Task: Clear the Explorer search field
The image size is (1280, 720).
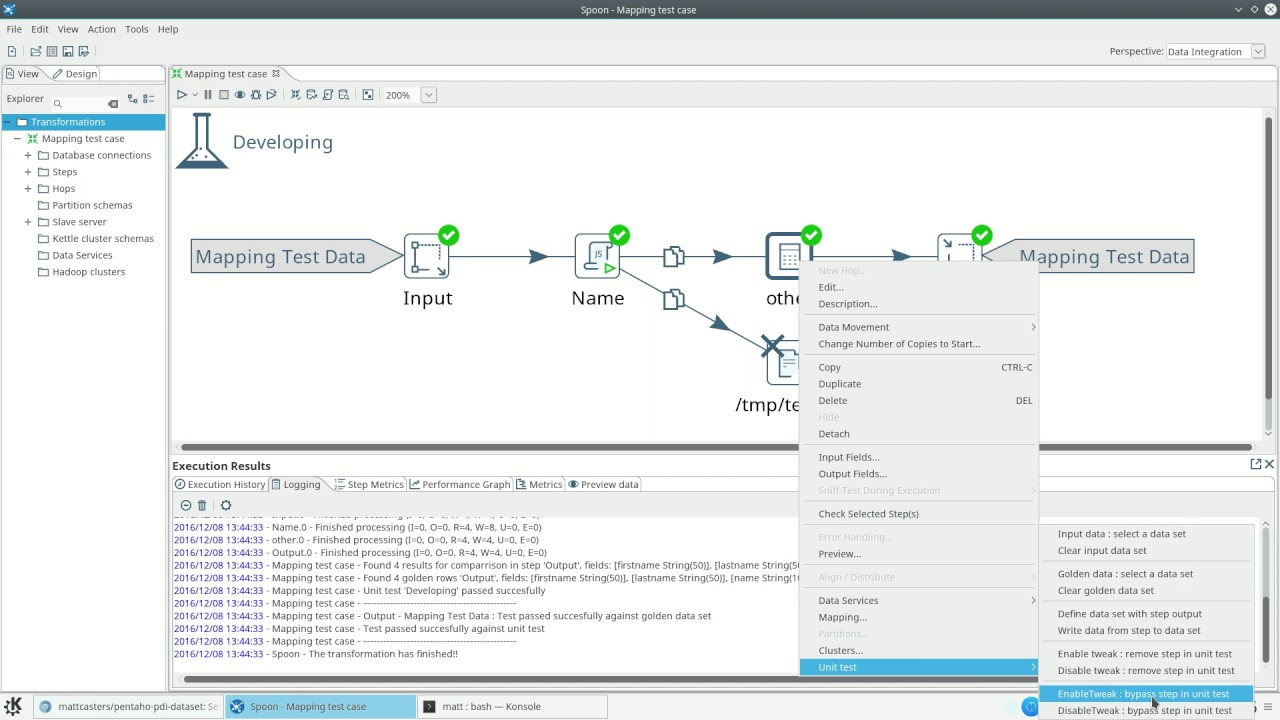Action: 113,103
